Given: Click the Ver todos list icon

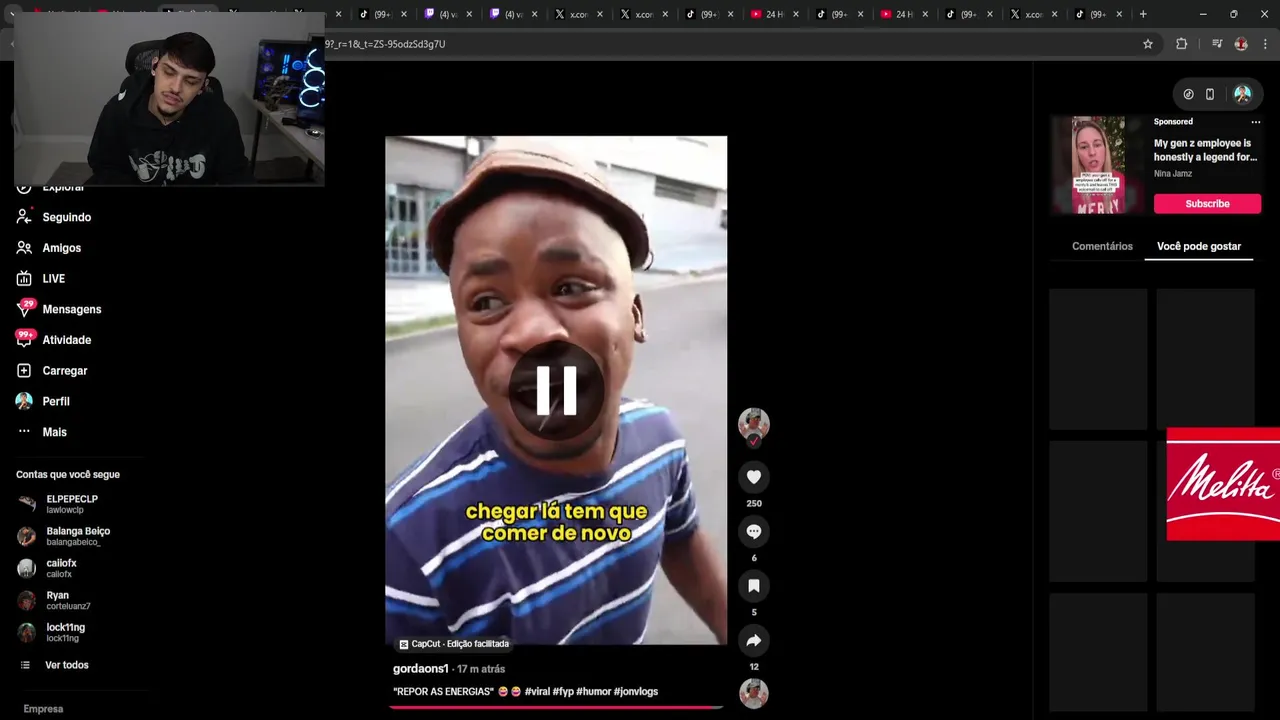Looking at the screenshot, I should [26, 665].
